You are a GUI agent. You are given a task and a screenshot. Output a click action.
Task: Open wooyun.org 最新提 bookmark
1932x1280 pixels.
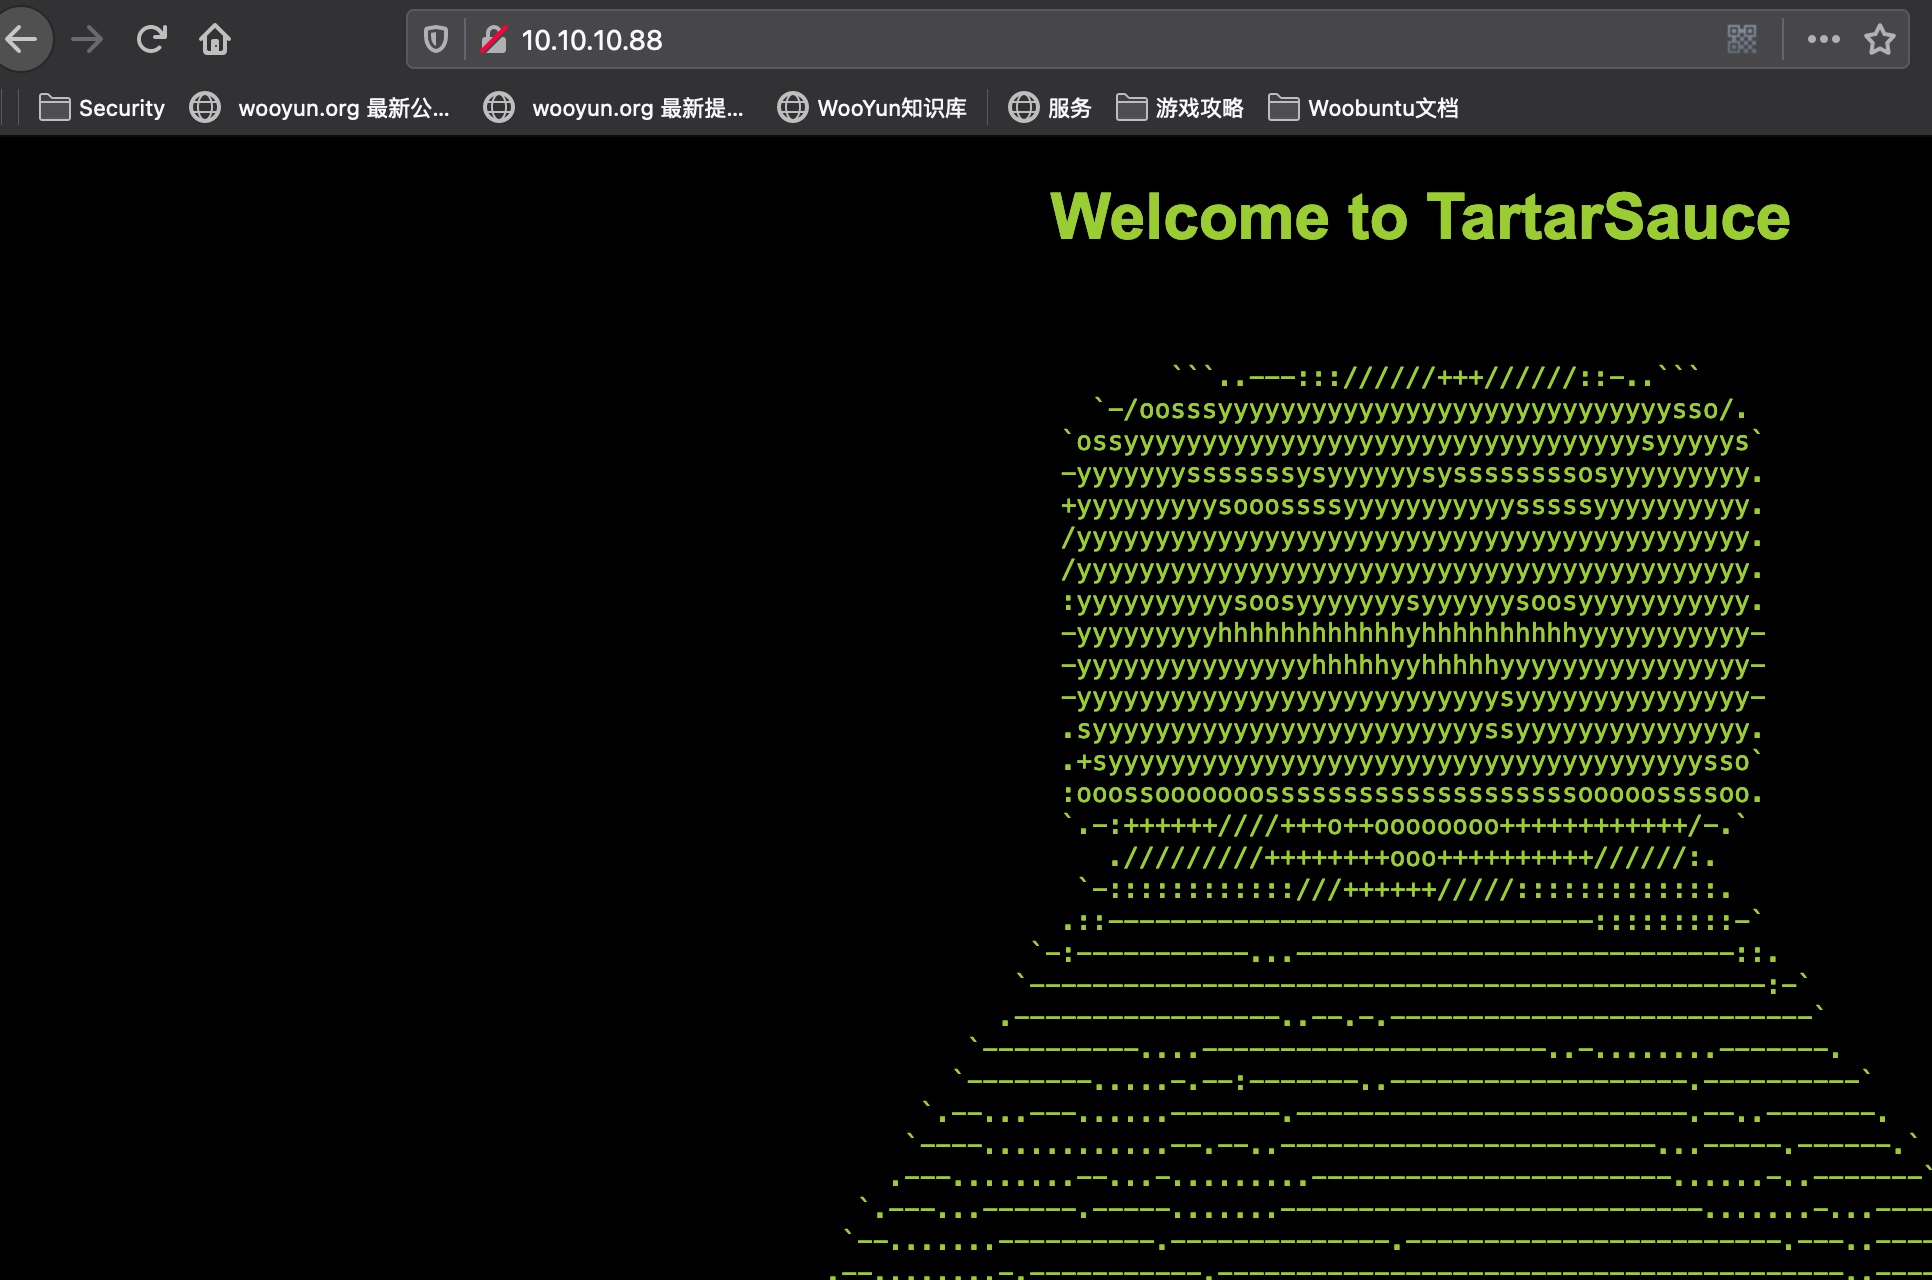636,108
